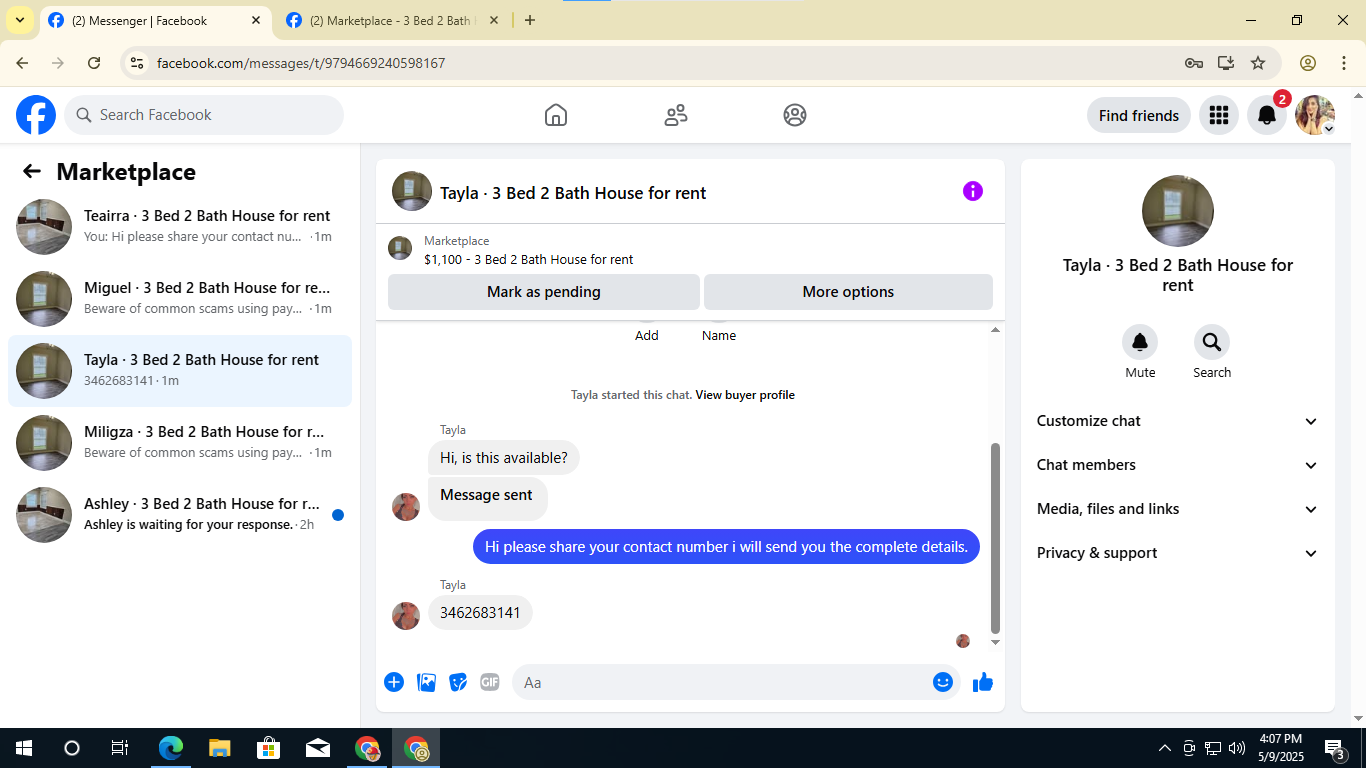Viewport: 1366px width, 768px height.
Task: Click chat scroll up arrow
Action: tap(995, 330)
